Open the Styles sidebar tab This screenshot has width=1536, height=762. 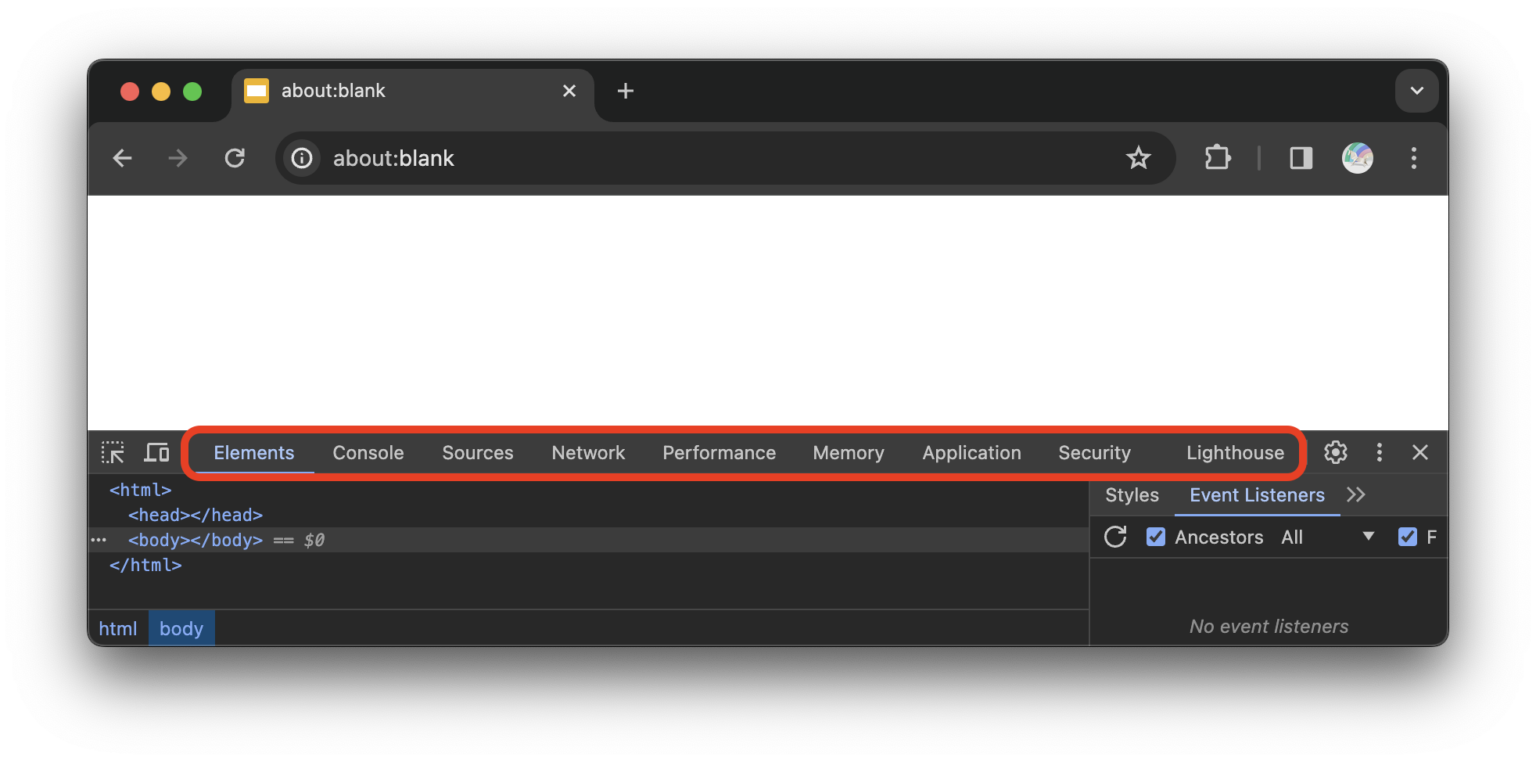[x=1132, y=495]
